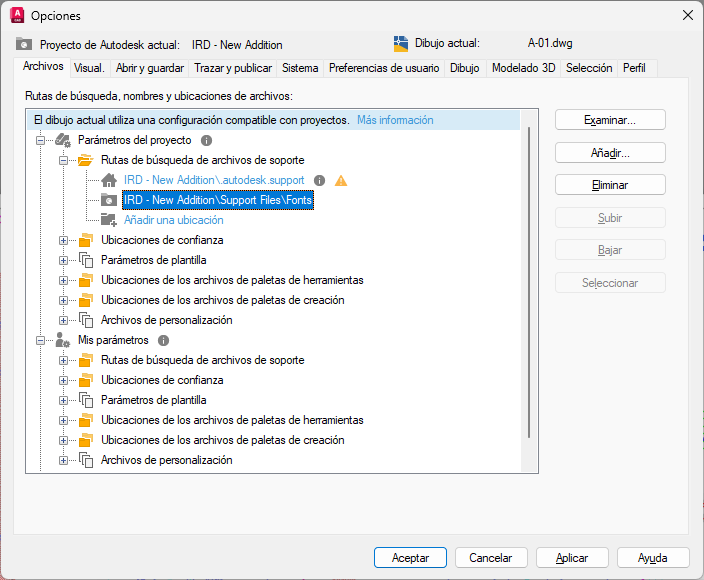Click the orange warning triangle icon
704x580 pixels.
coord(341,180)
